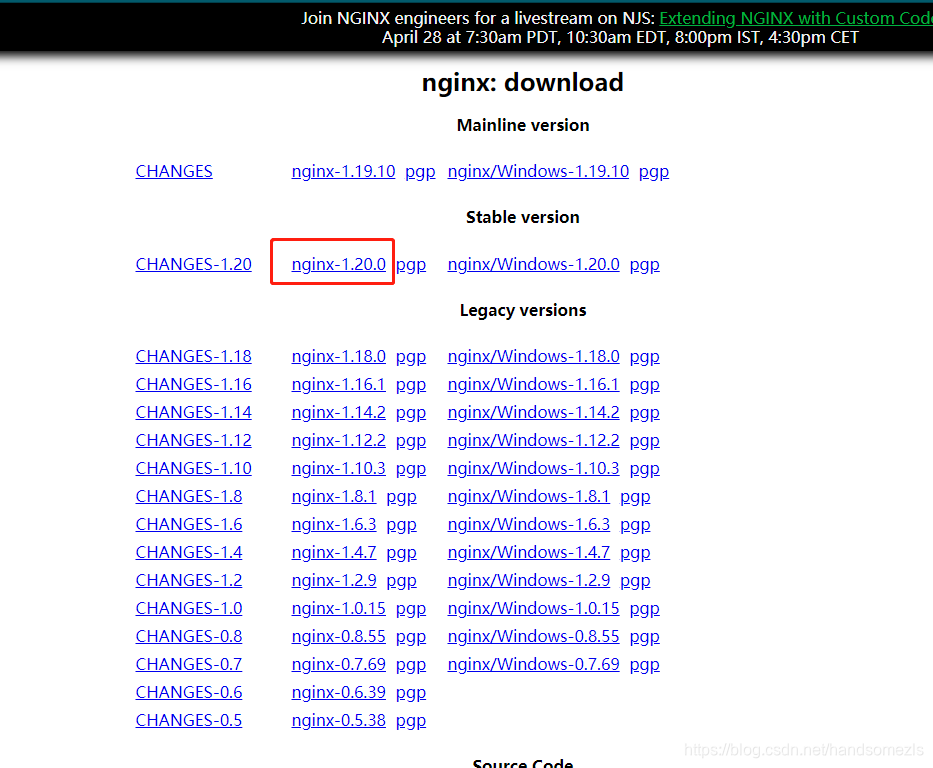Open CHANGES-1.4 link
Image resolution: width=933 pixels, height=768 pixels.
(x=189, y=552)
